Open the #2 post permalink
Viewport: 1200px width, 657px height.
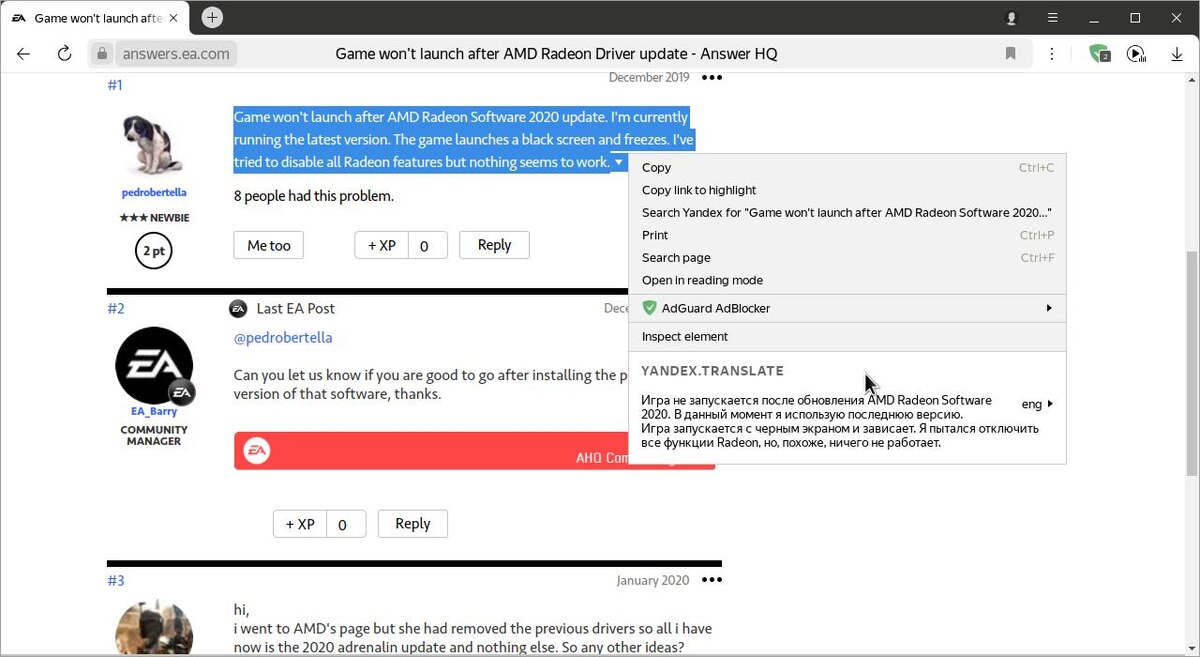pyautogui.click(x=116, y=308)
